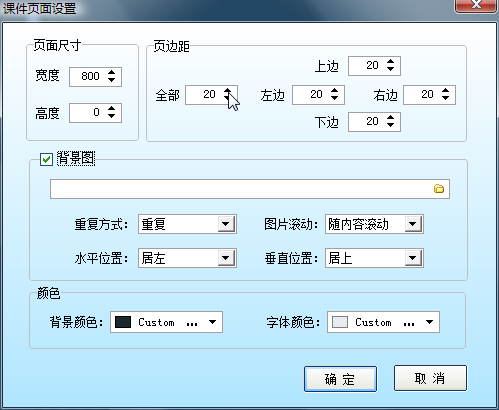Decrease 右边 margin with down arrow
This screenshot has width=499, height=410.
[445, 98]
